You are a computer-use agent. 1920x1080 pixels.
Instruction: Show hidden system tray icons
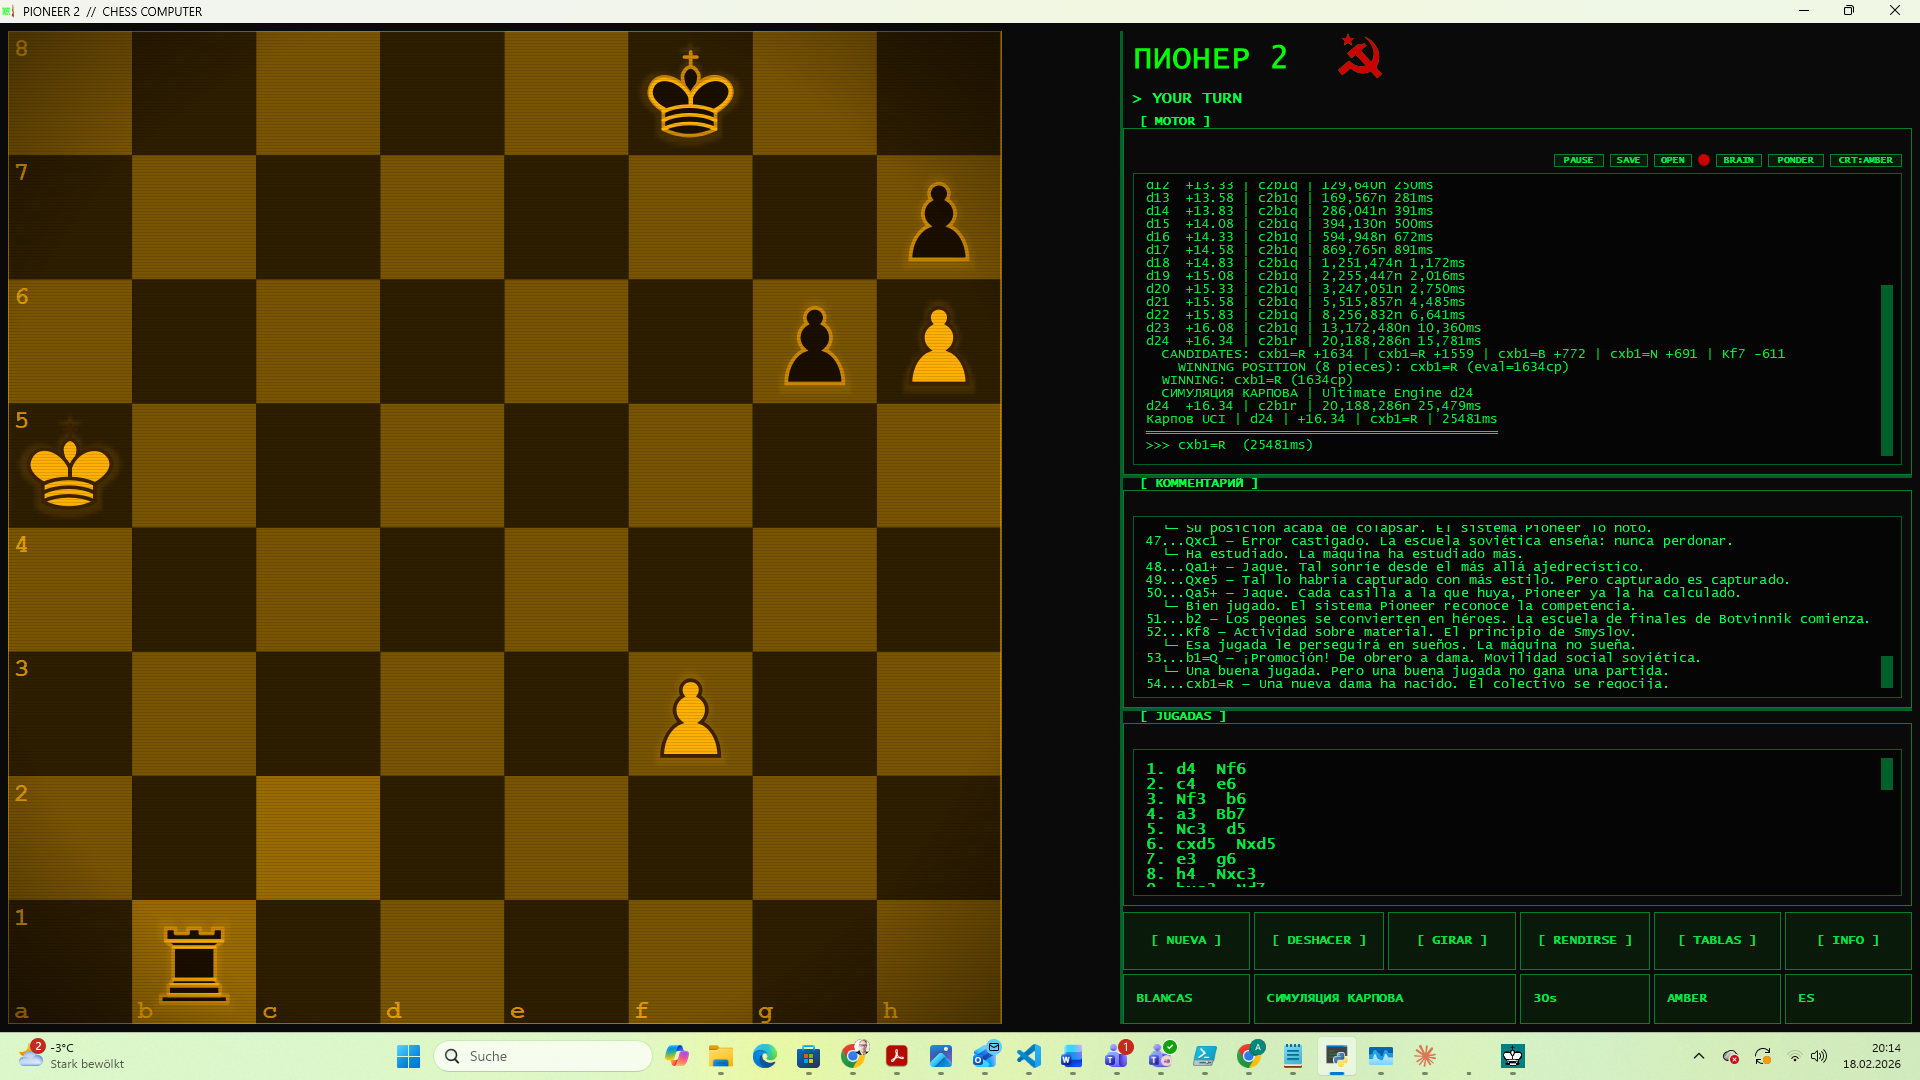pyautogui.click(x=1699, y=1056)
